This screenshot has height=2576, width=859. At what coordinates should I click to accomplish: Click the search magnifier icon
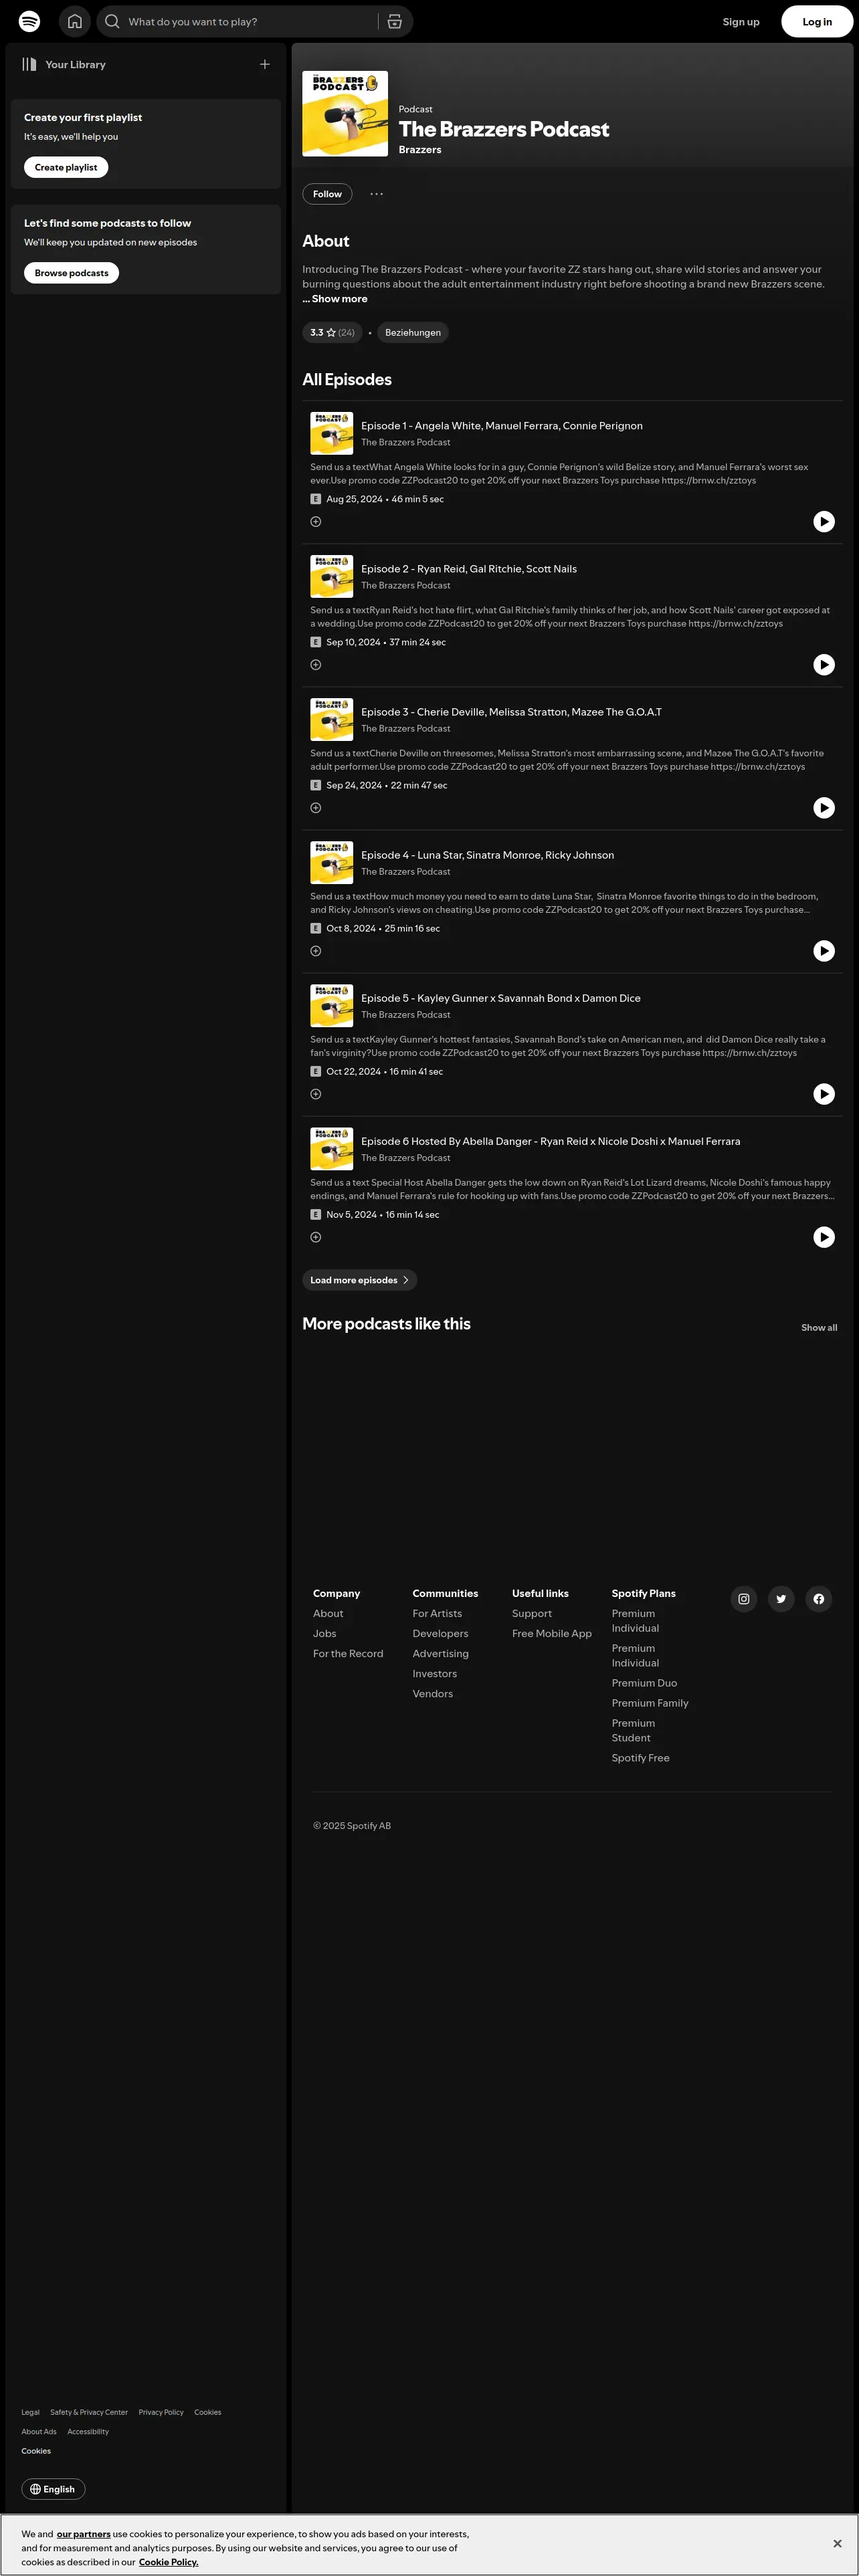[112, 21]
